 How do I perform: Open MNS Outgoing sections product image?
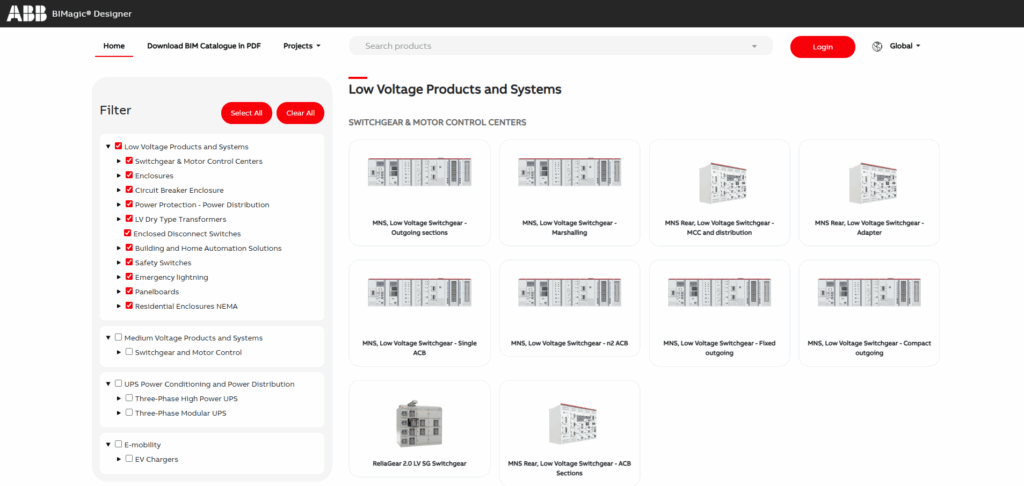[419, 172]
